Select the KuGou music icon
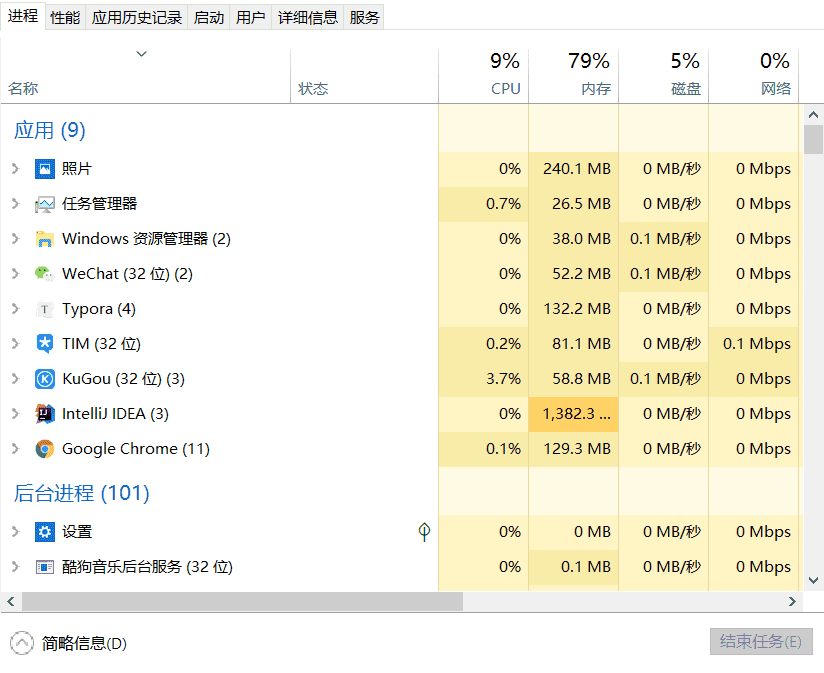Viewport: 824px width, 673px height. click(45, 379)
